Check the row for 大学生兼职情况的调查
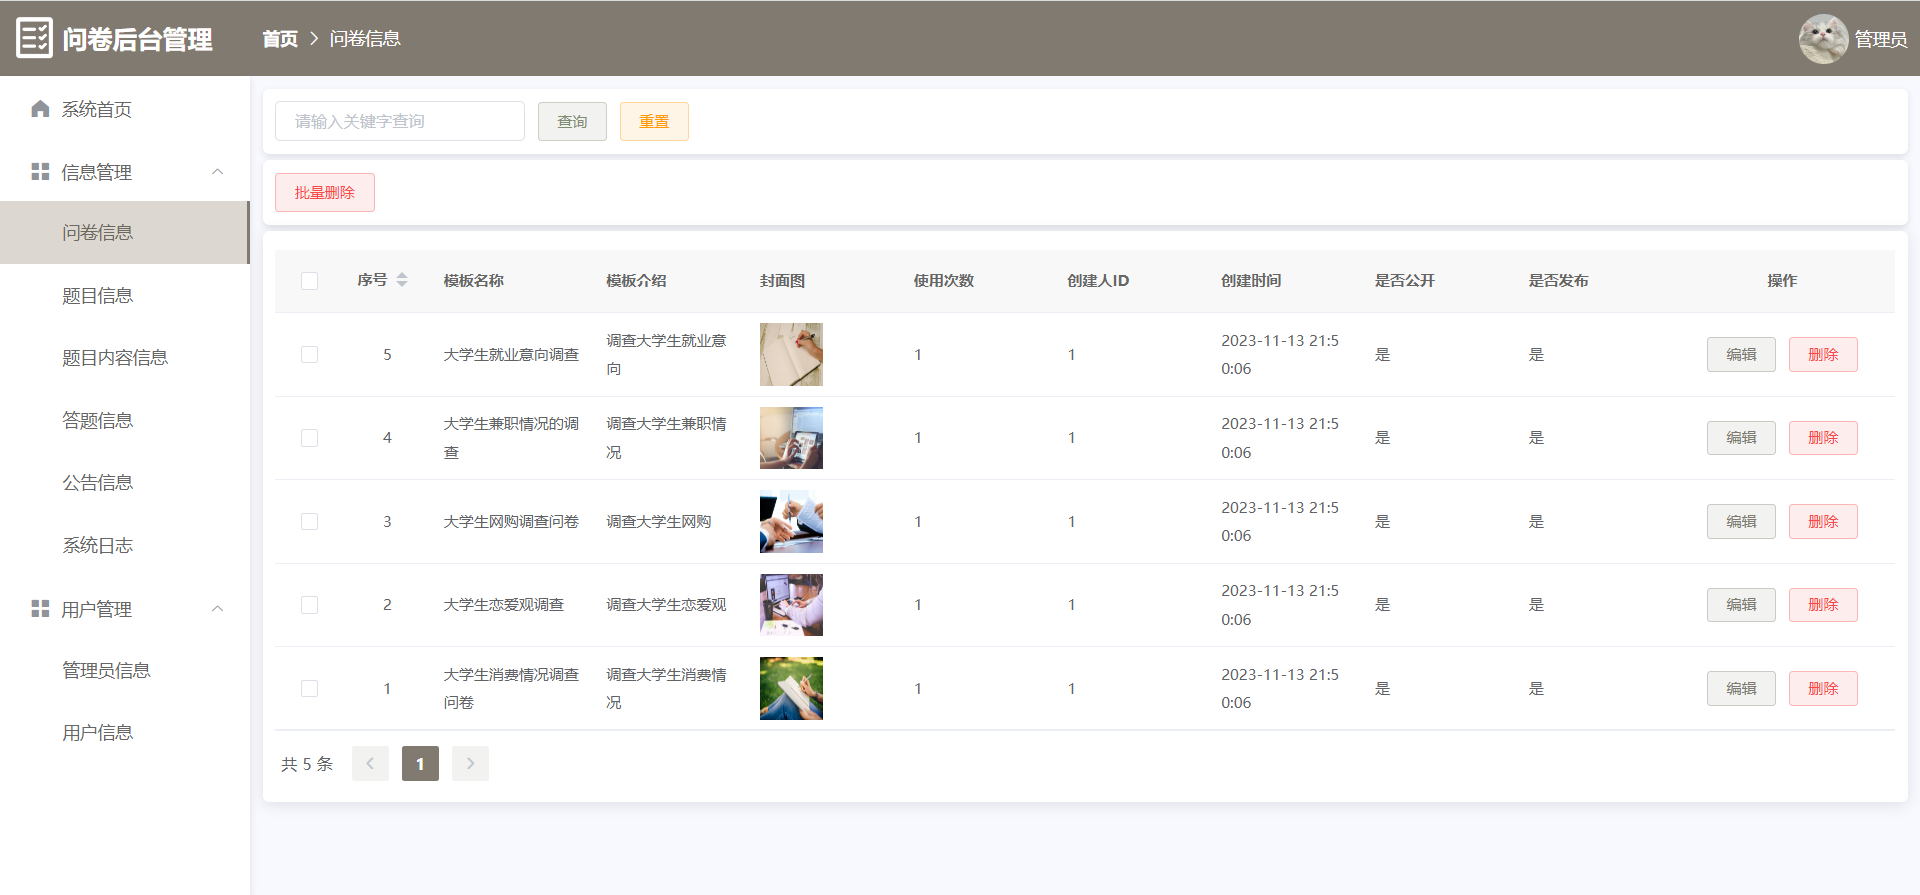Viewport: 1920px width, 895px height. 309,438
